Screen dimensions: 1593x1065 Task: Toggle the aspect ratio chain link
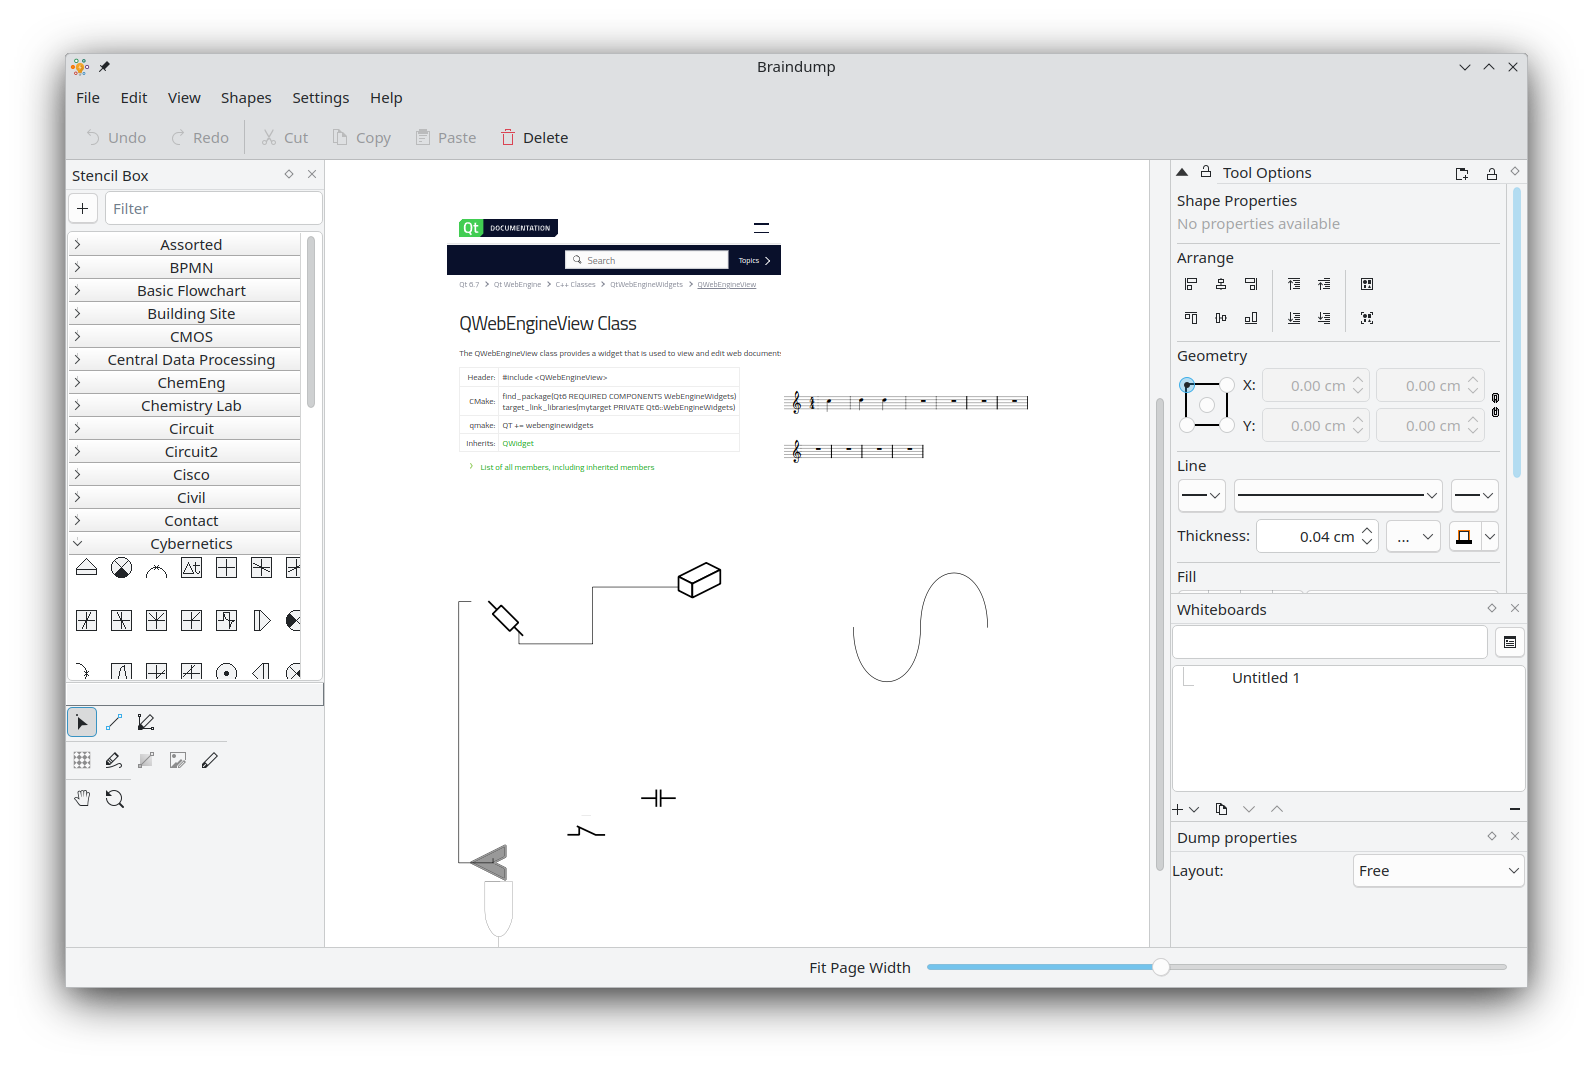(1495, 405)
